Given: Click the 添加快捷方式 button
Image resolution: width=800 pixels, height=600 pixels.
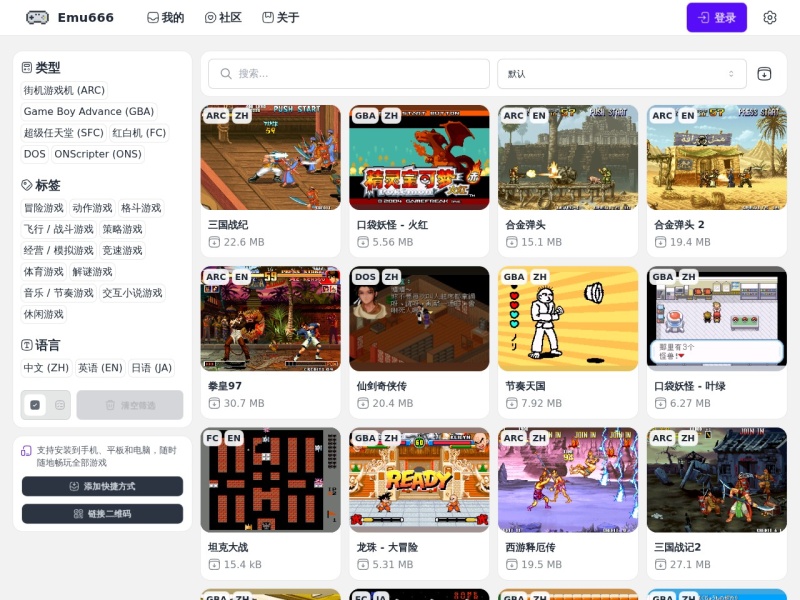Looking at the screenshot, I should (103, 486).
